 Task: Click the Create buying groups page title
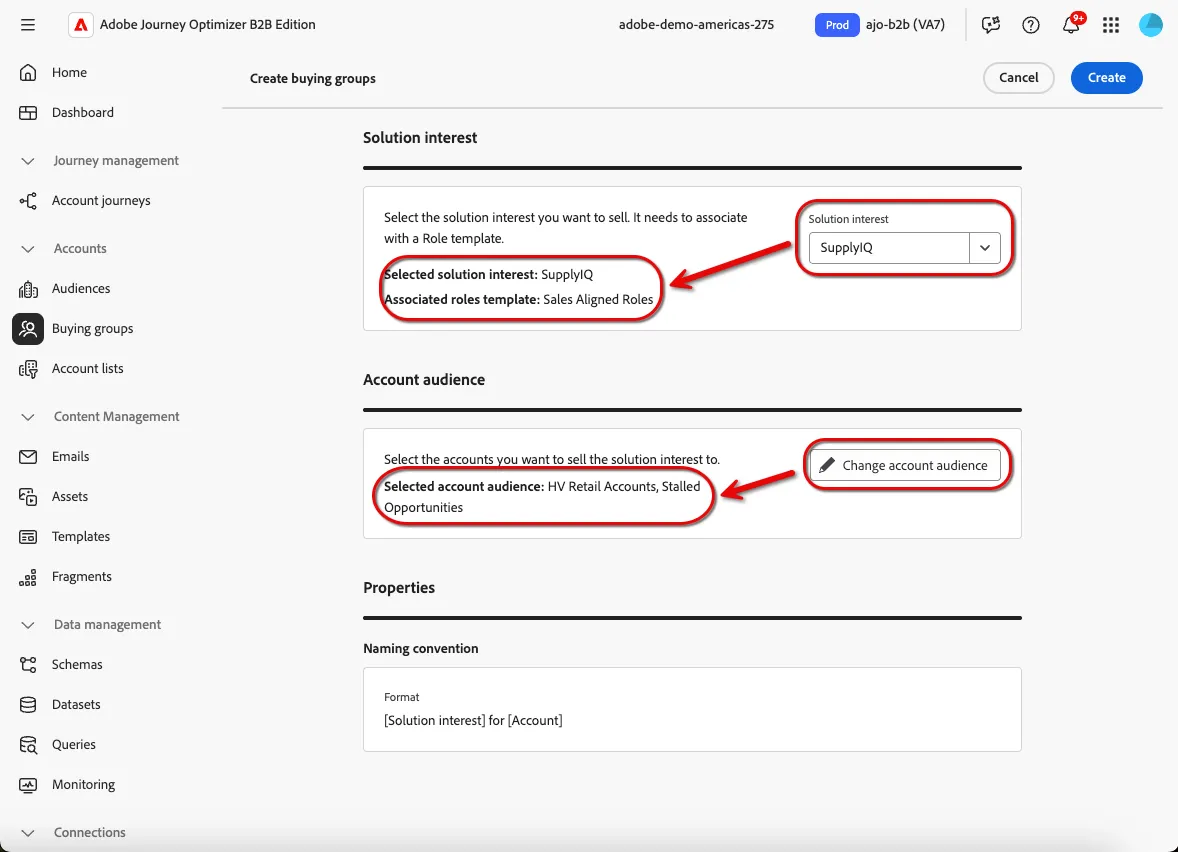click(313, 78)
